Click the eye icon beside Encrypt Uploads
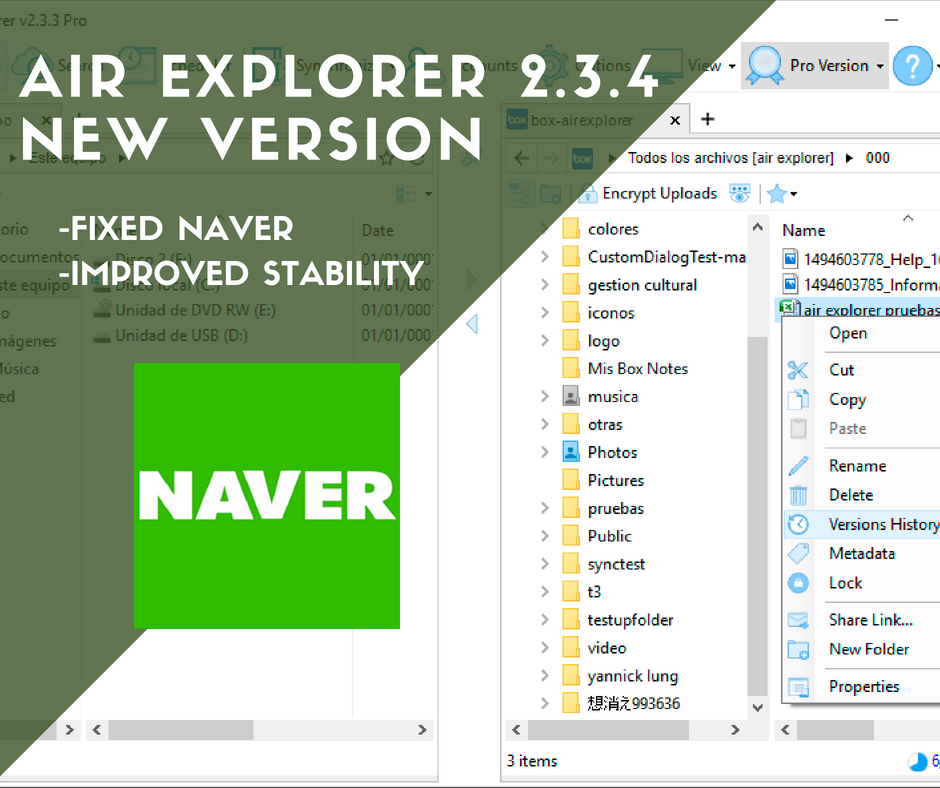 [739, 193]
